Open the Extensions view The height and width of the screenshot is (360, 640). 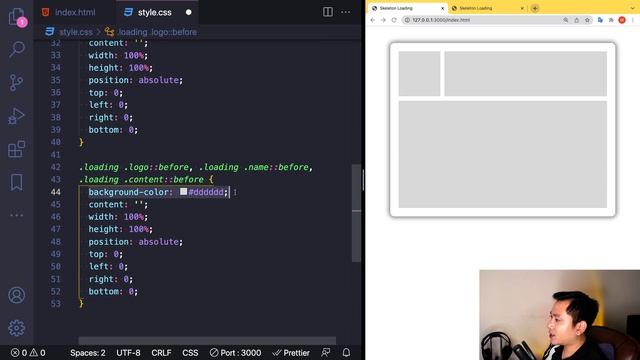click(x=16, y=149)
